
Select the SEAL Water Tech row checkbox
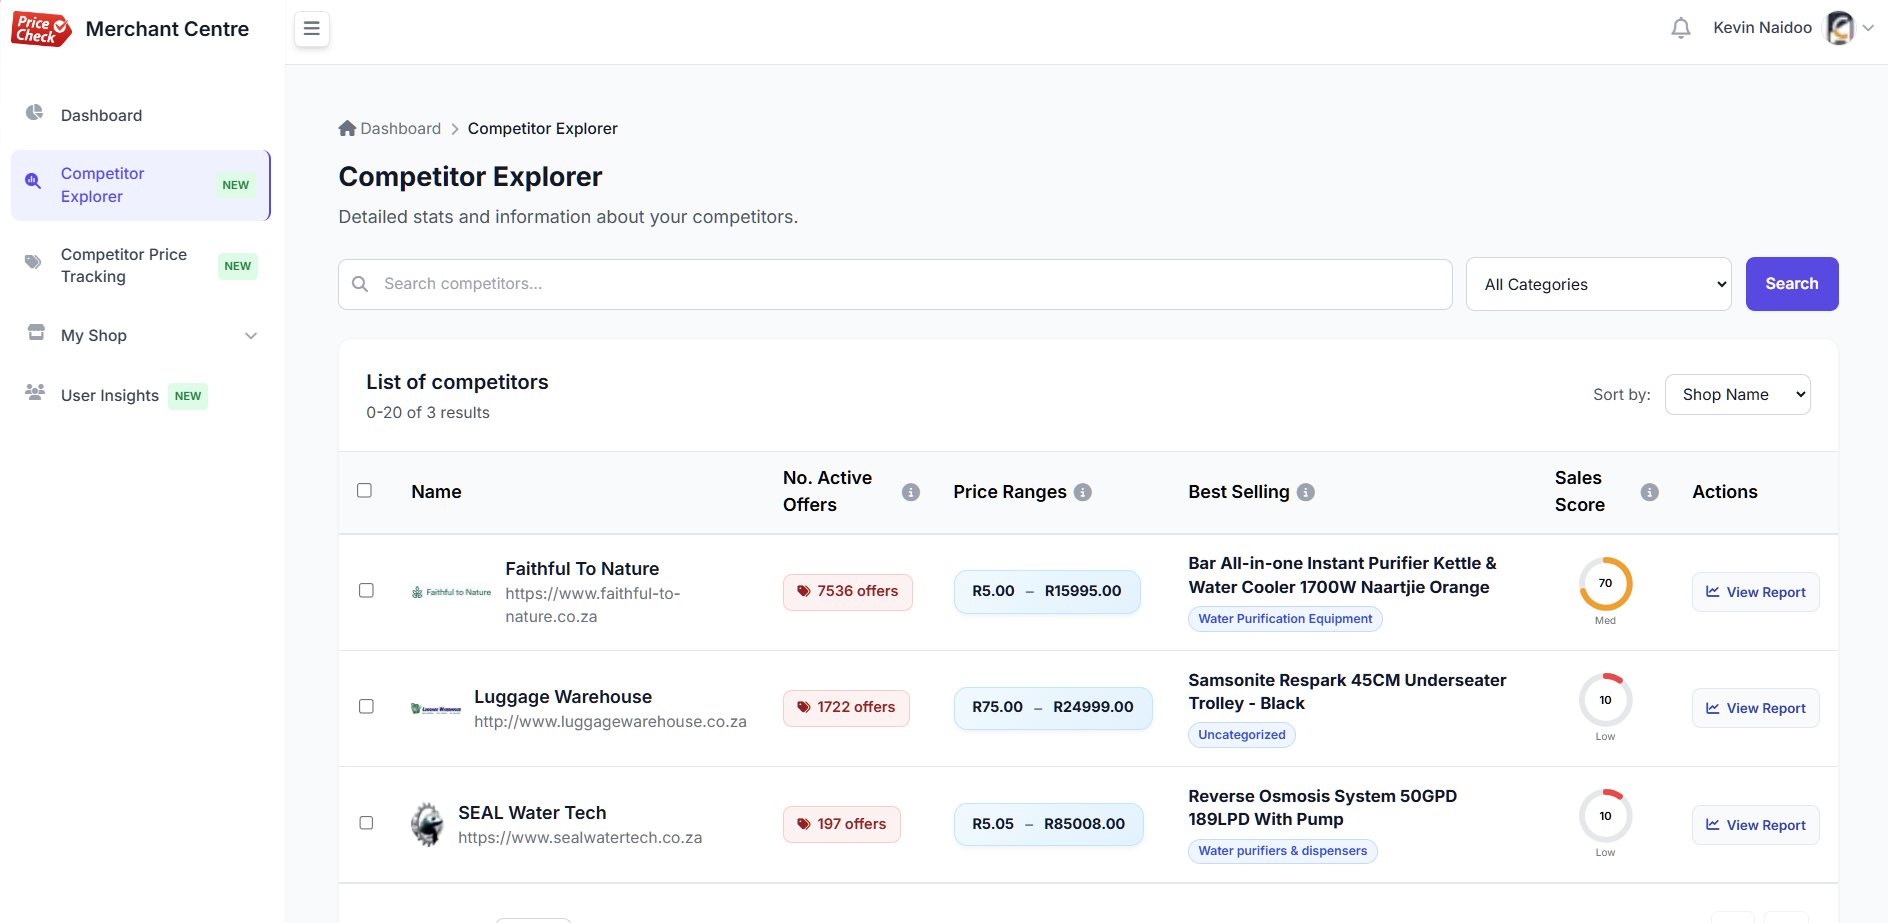[366, 822]
